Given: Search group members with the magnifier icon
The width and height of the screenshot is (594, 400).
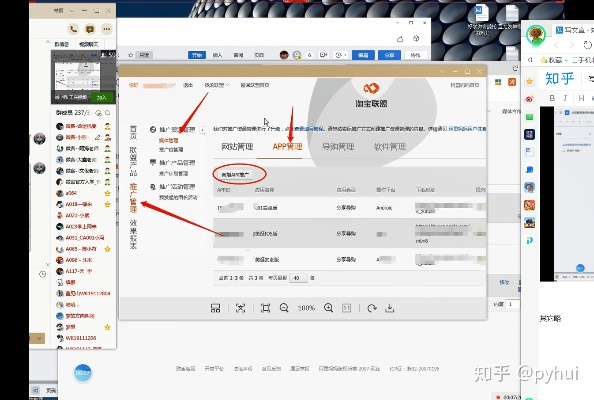Looking at the screenshot, I should coord(108,113).
